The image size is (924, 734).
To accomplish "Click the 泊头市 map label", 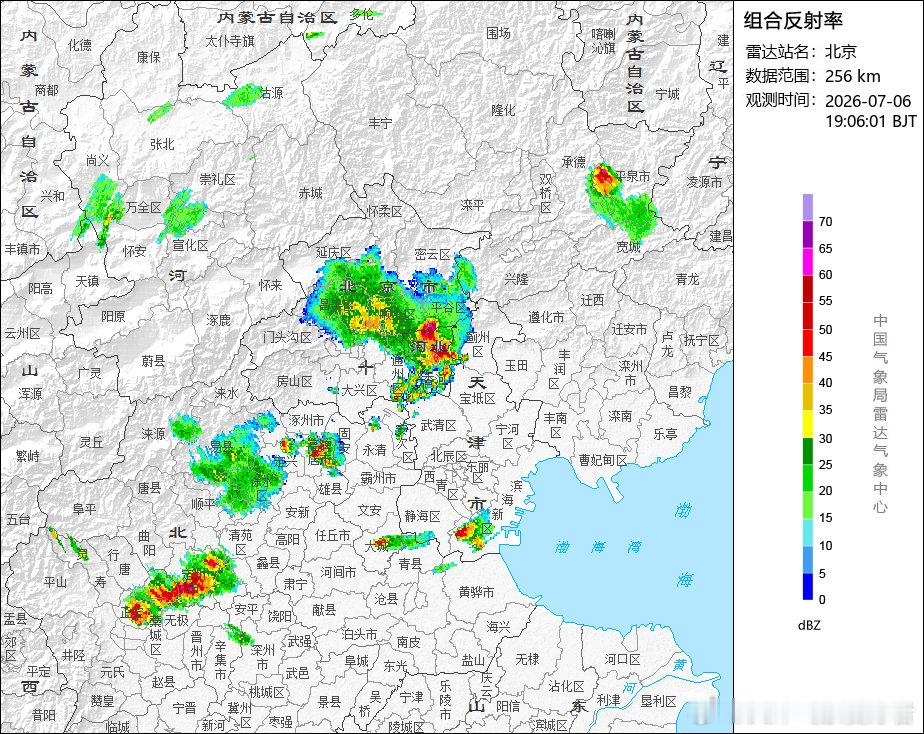I will (x=359, y=634).
